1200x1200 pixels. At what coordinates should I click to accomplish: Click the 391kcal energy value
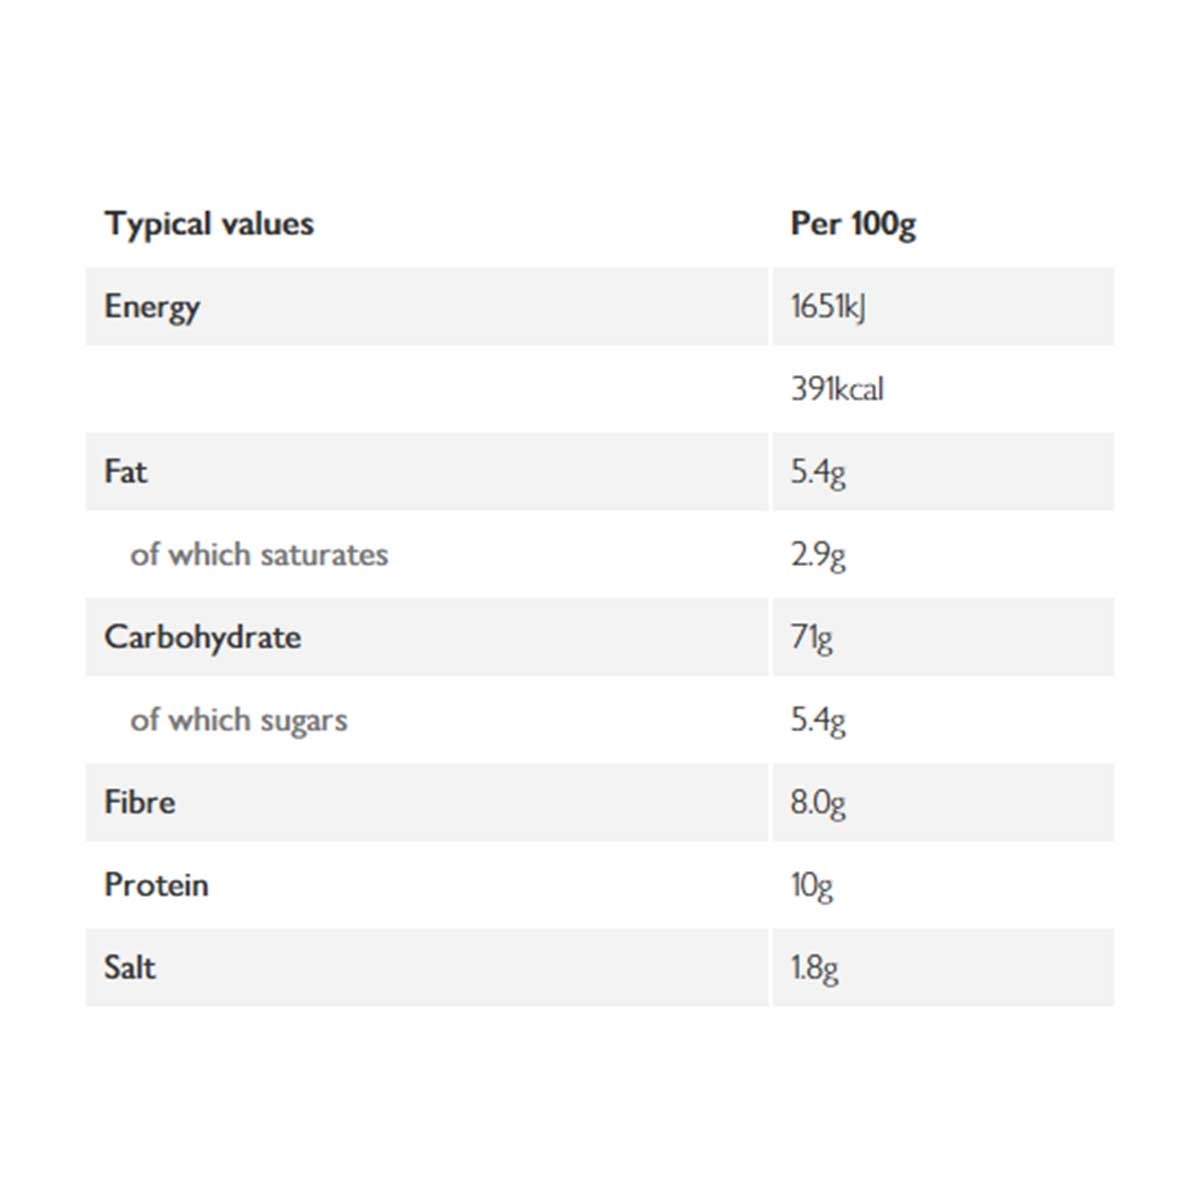click(x=837, y=389)
